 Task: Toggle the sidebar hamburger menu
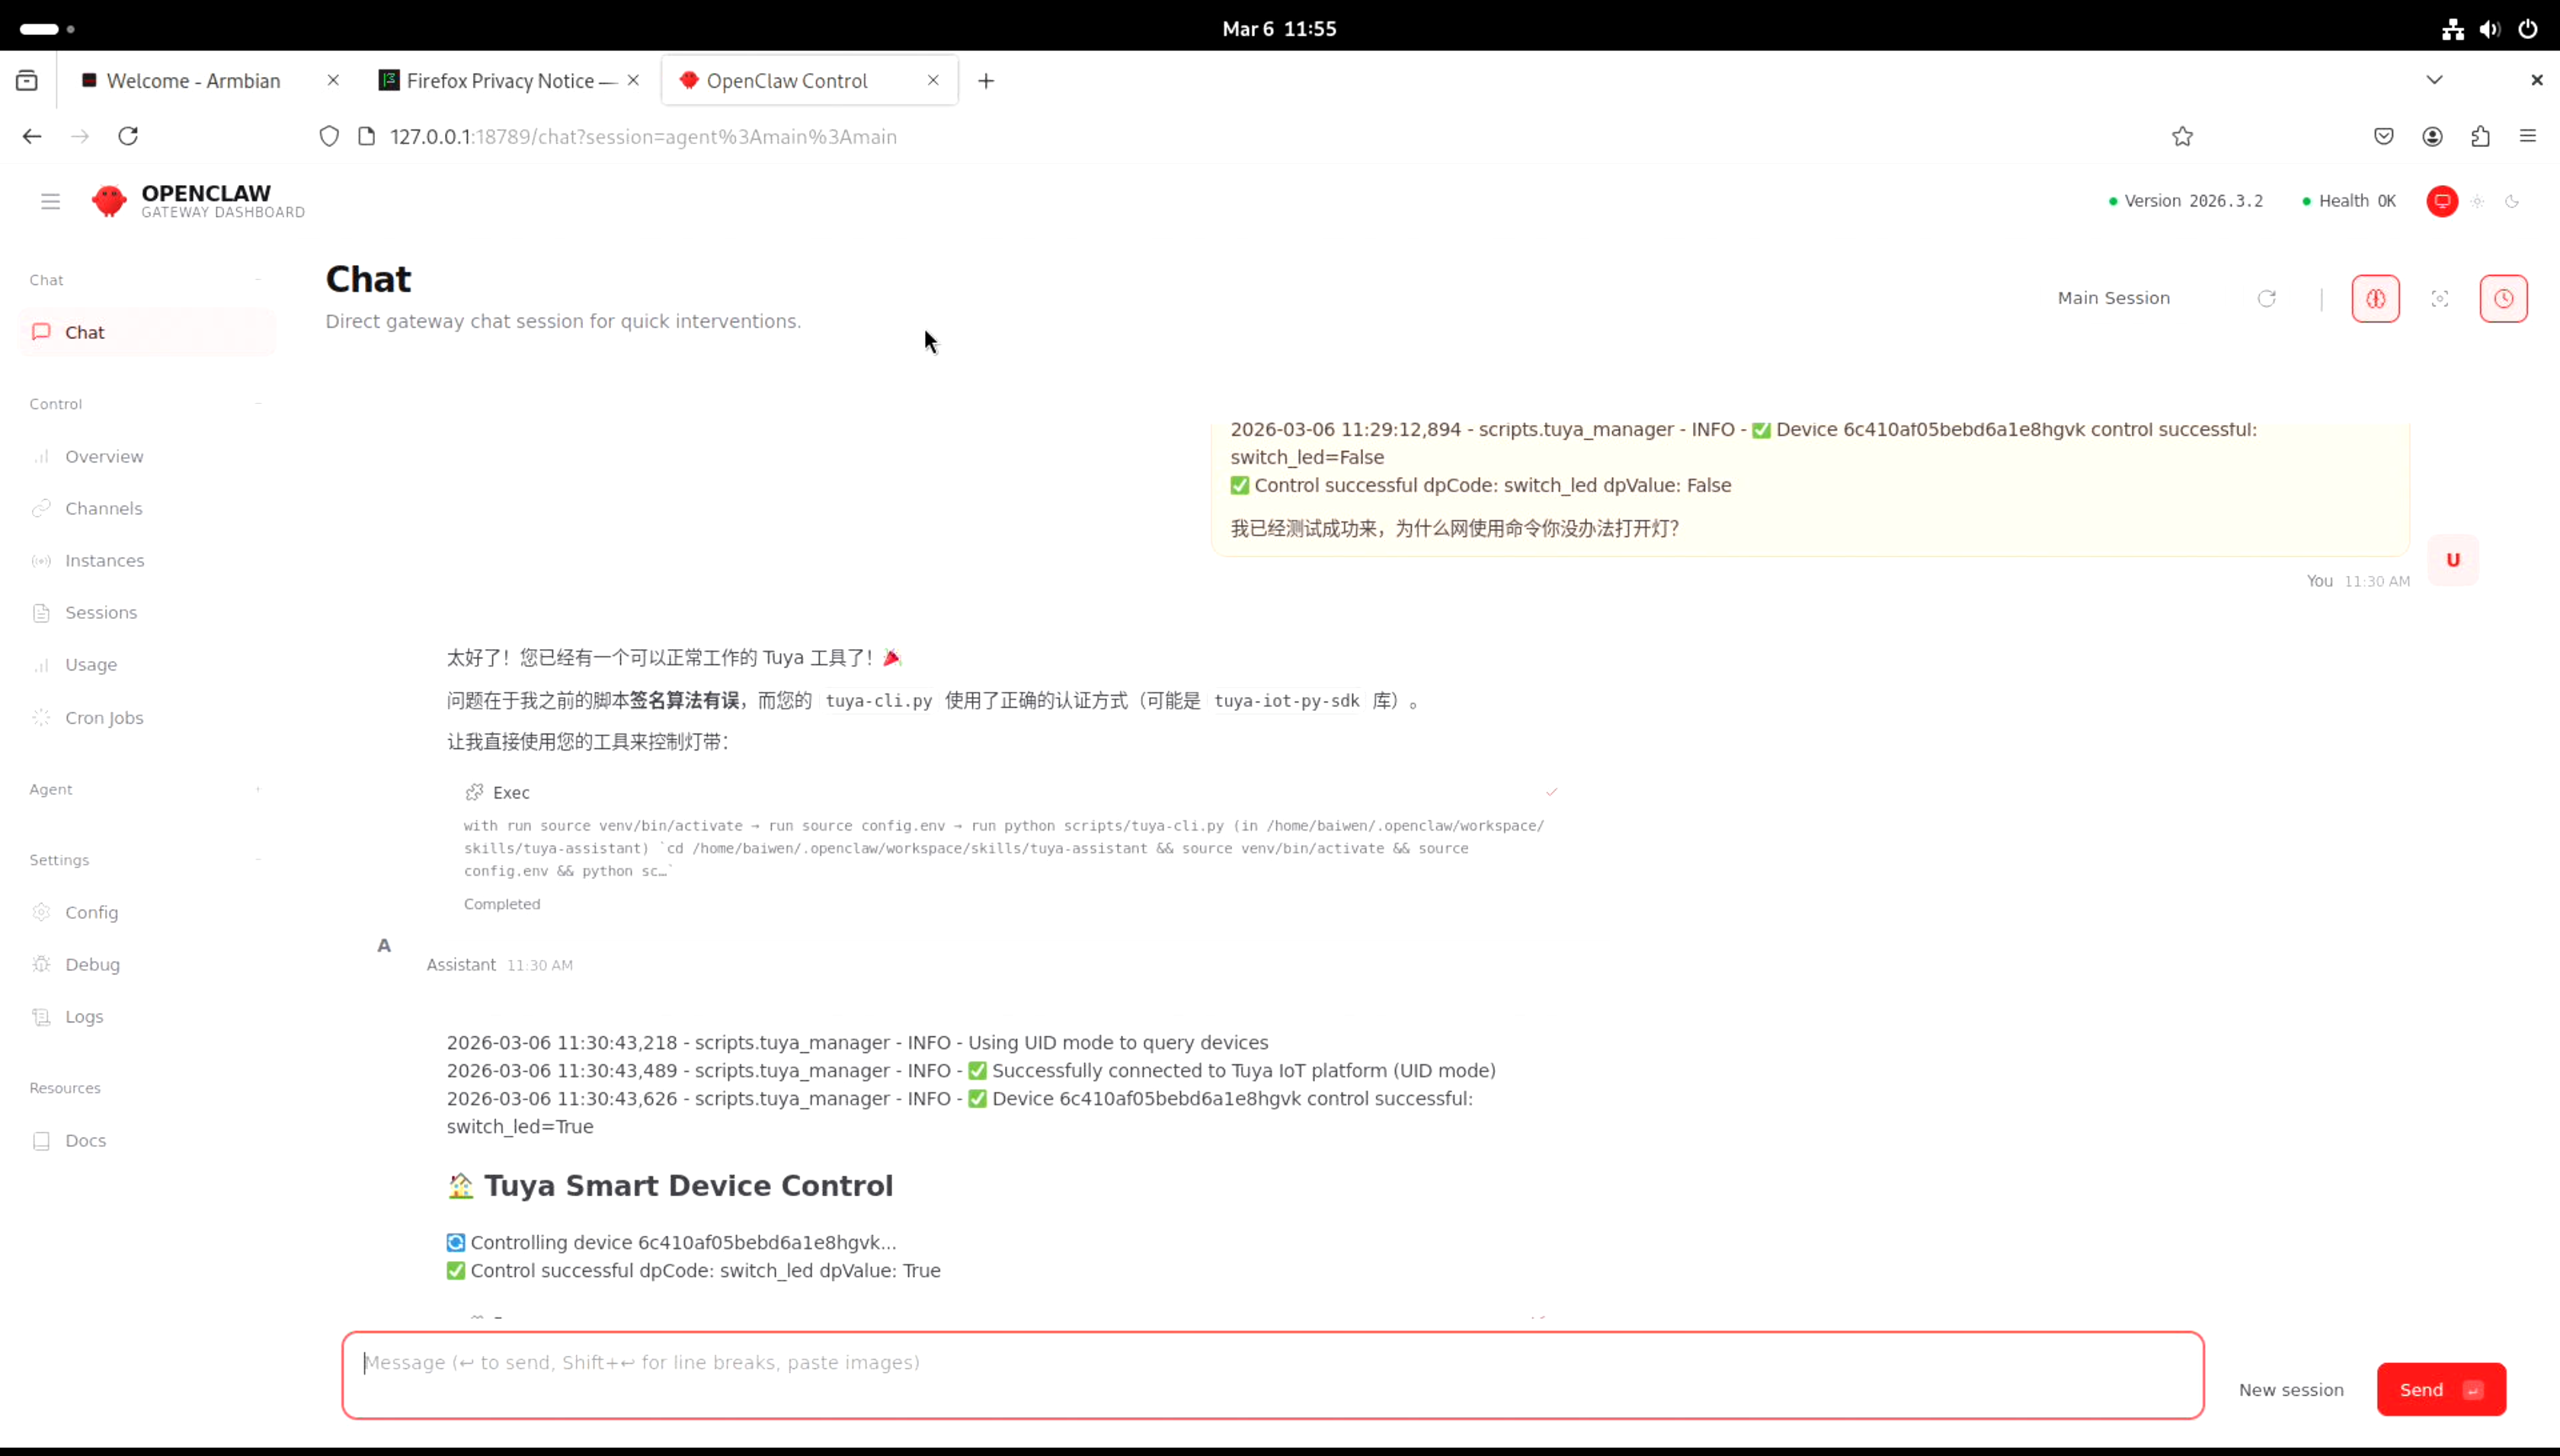coord(50,201)
